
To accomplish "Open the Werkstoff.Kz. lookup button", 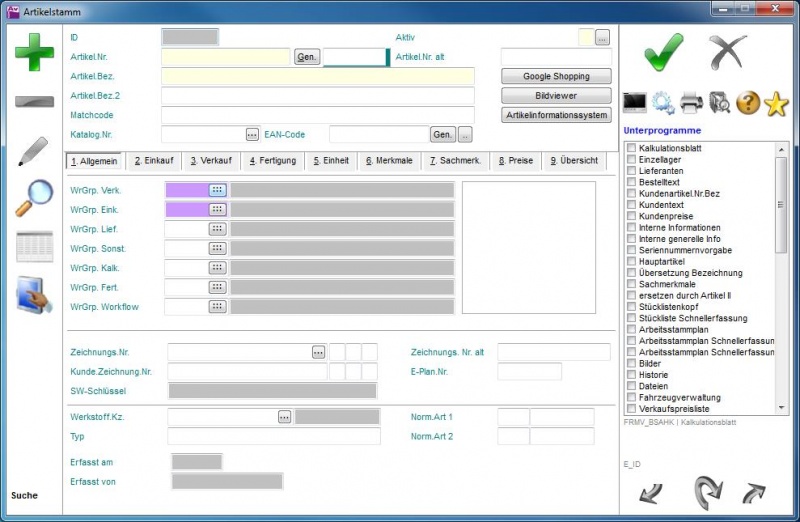I will [284, 416].
